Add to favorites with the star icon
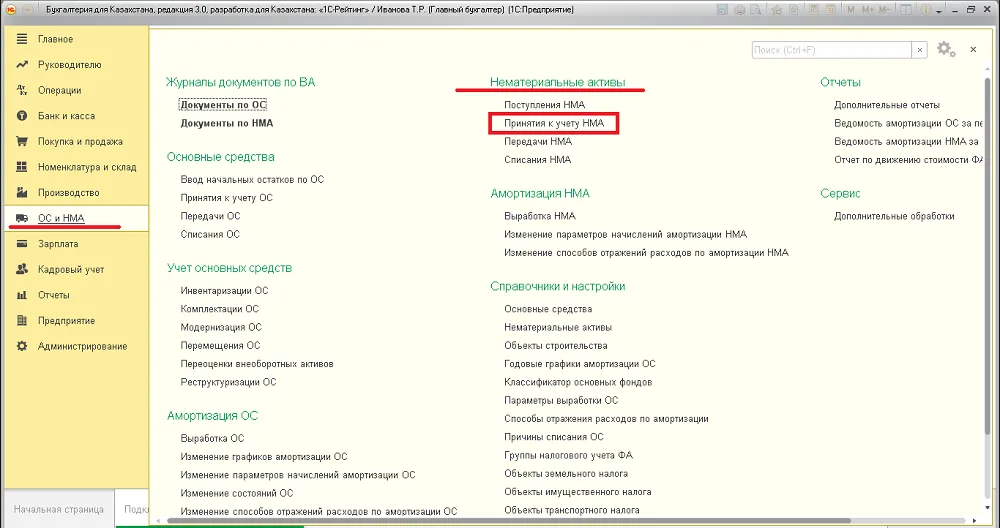This screenshot has height=528, width=1000. 777,10
